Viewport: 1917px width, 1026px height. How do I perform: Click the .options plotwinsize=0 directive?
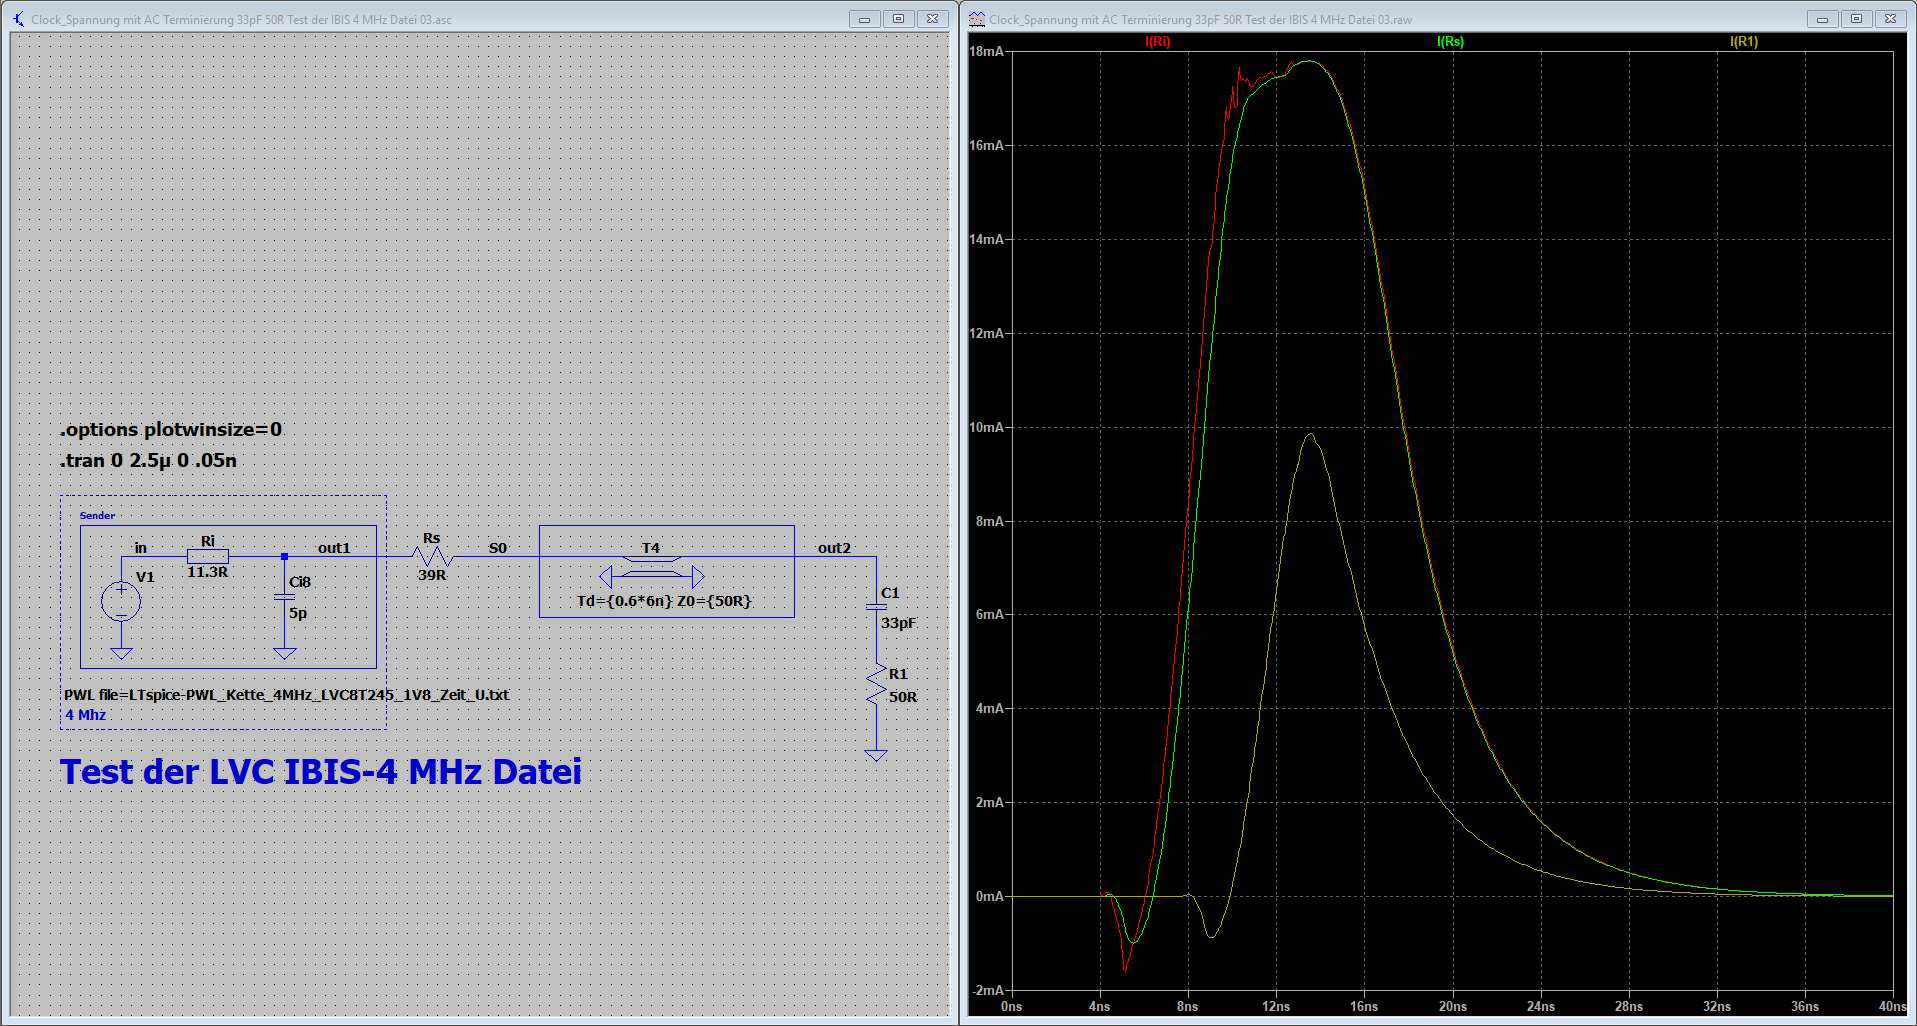[171, 429]
